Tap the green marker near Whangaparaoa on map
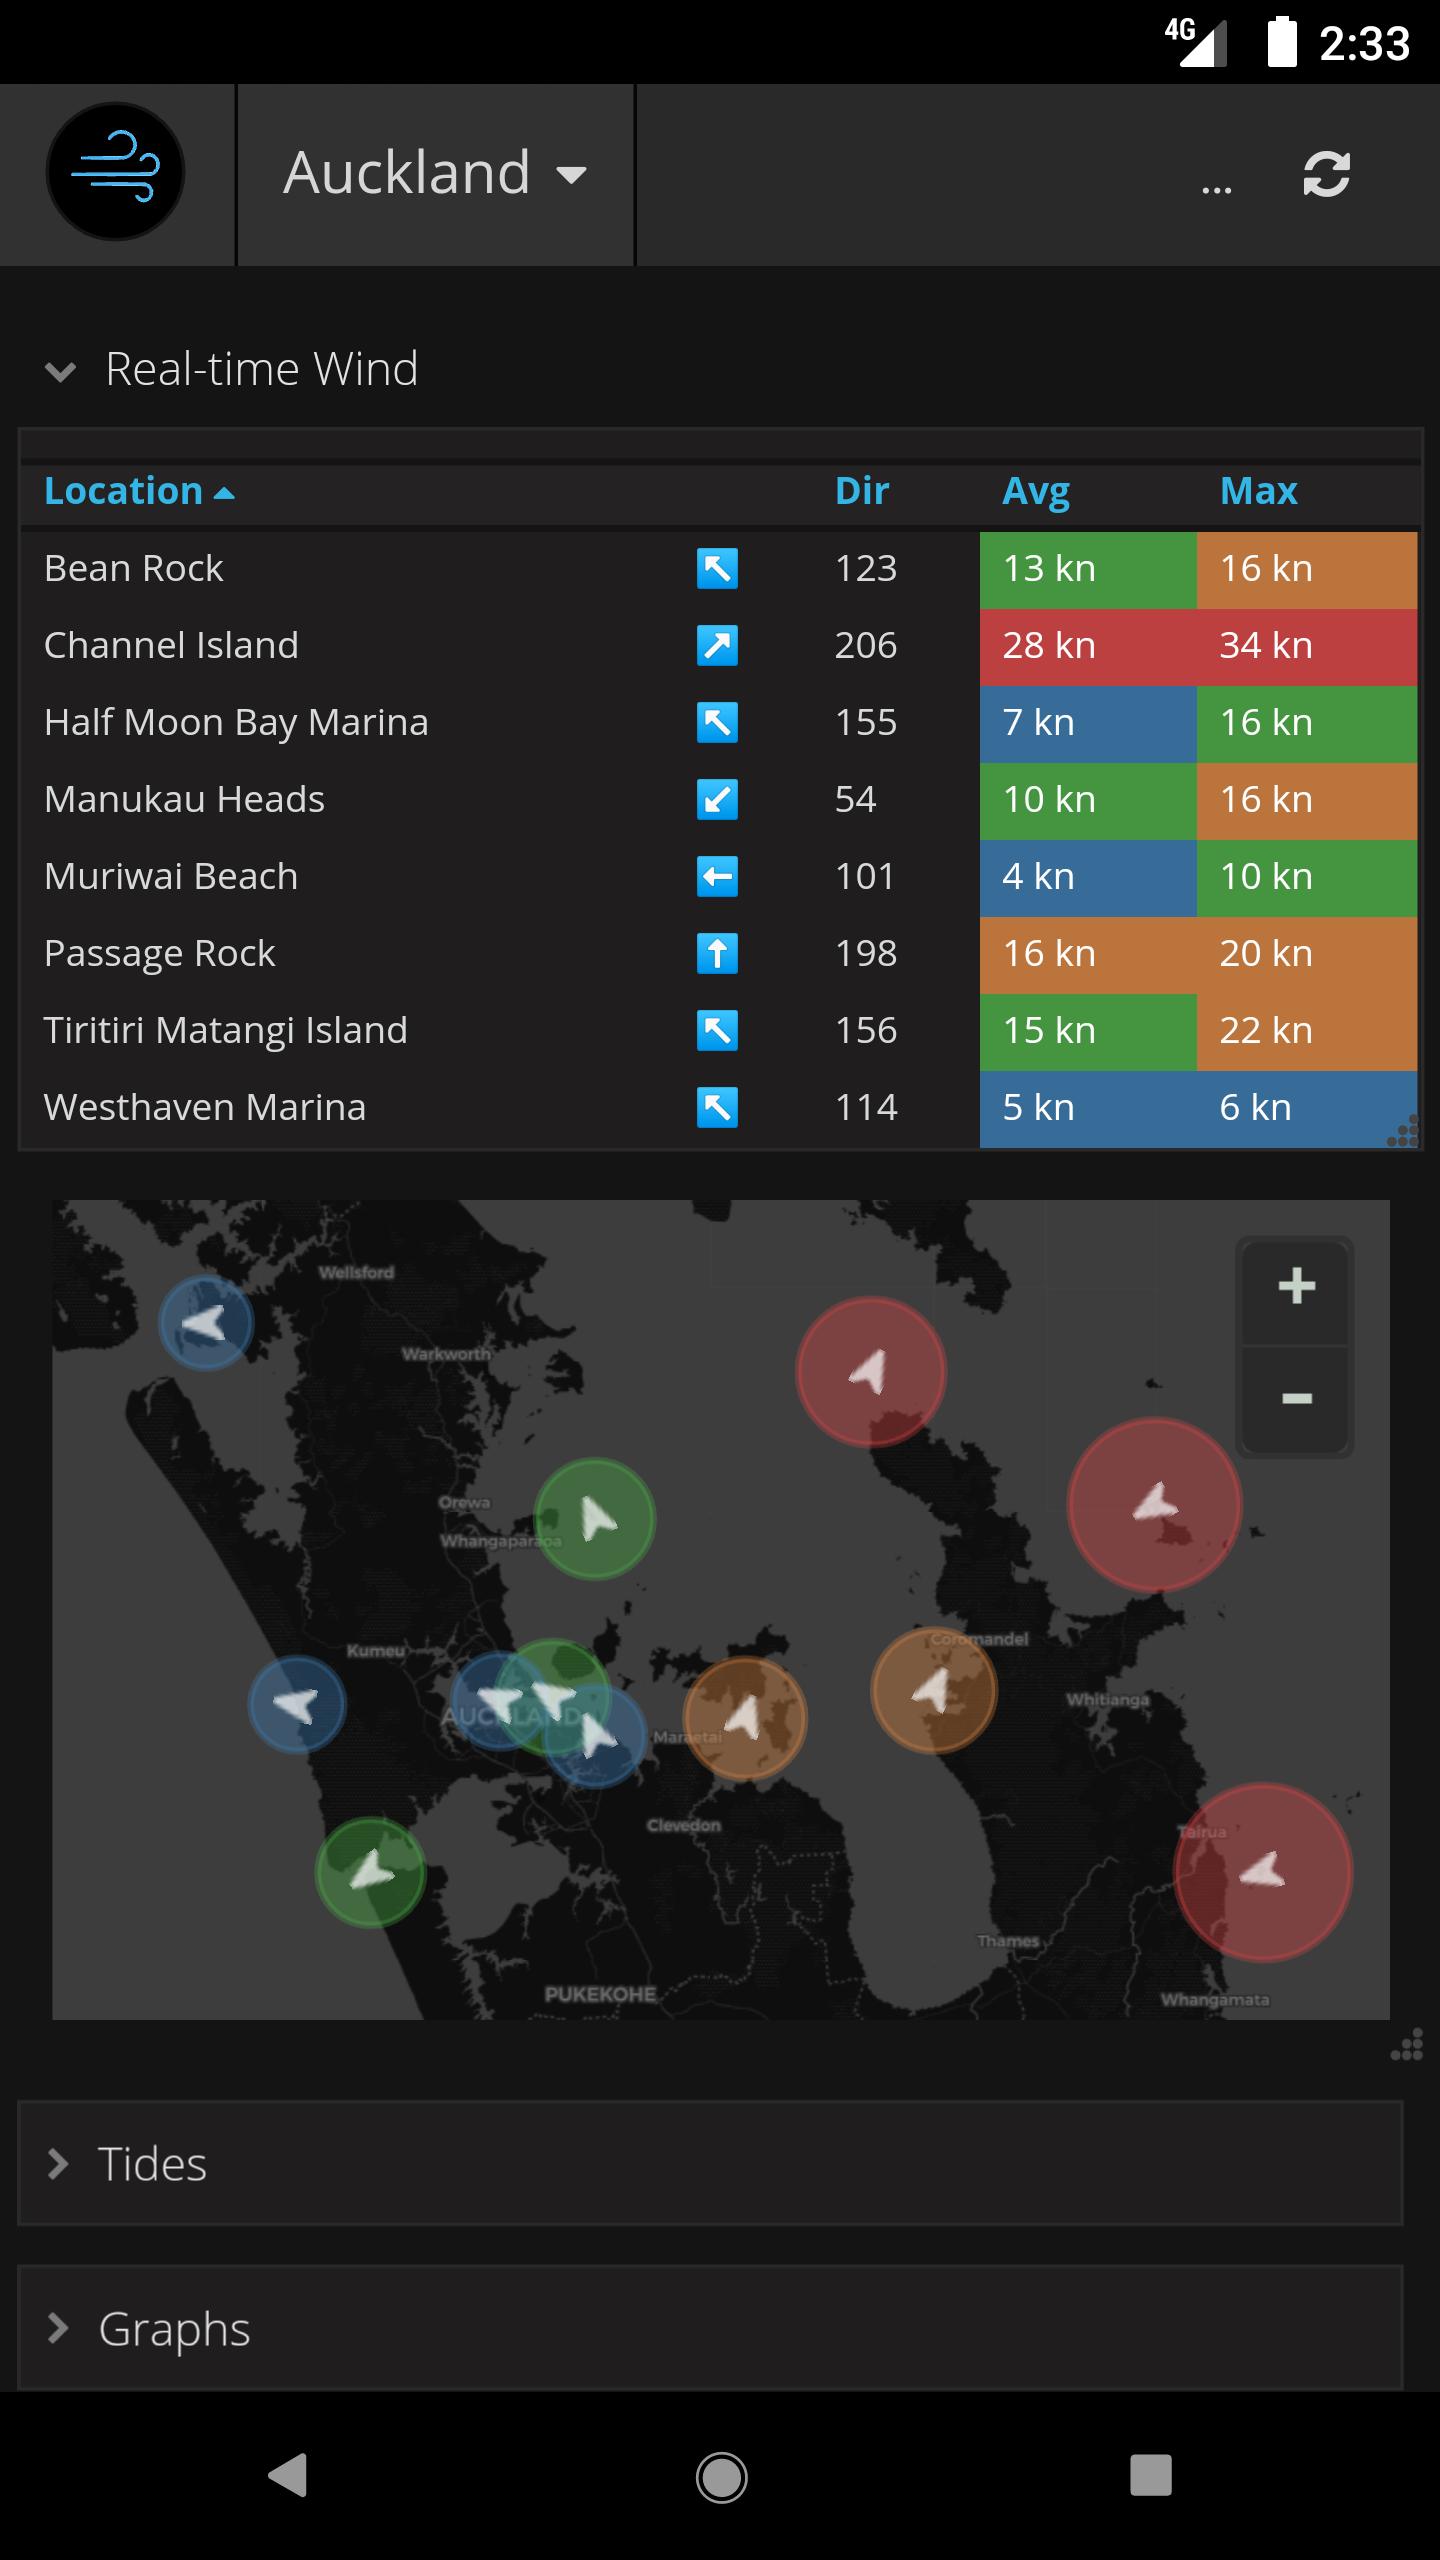Image resolution: width=1440 pixels, height=2560 pixels. (595, 1519)
